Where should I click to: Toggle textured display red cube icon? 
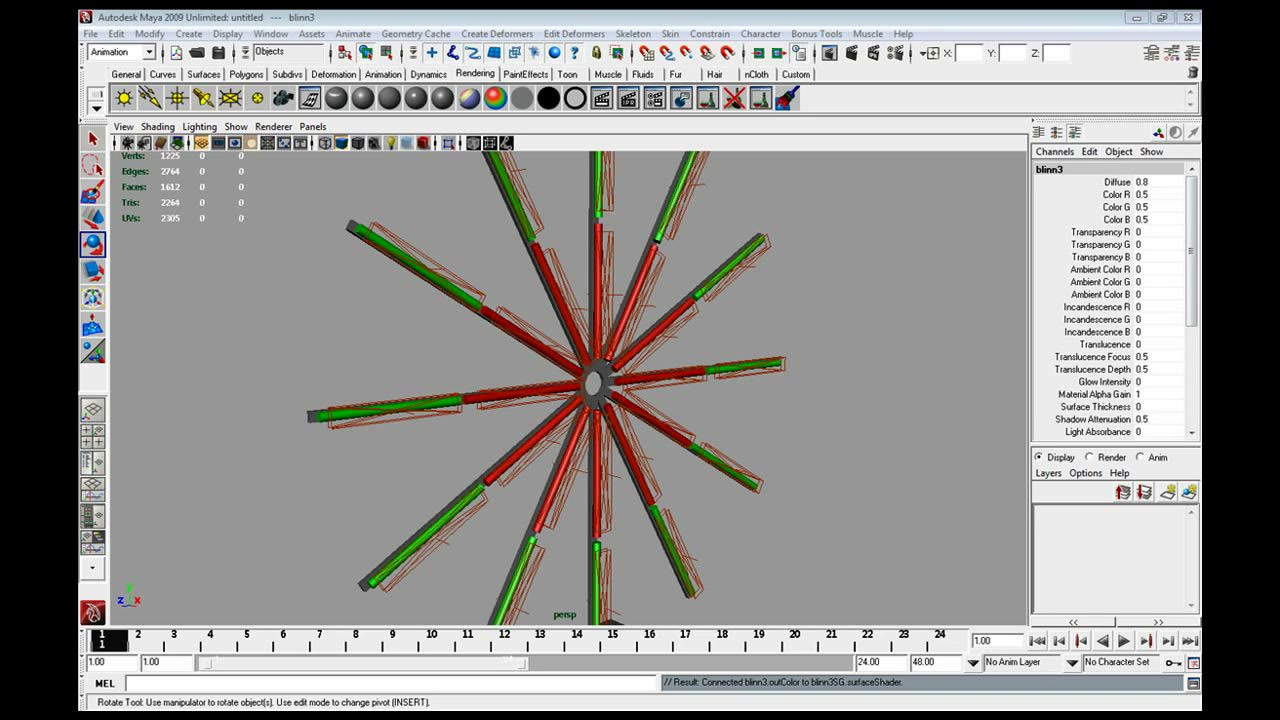click(x=423, y=143)
